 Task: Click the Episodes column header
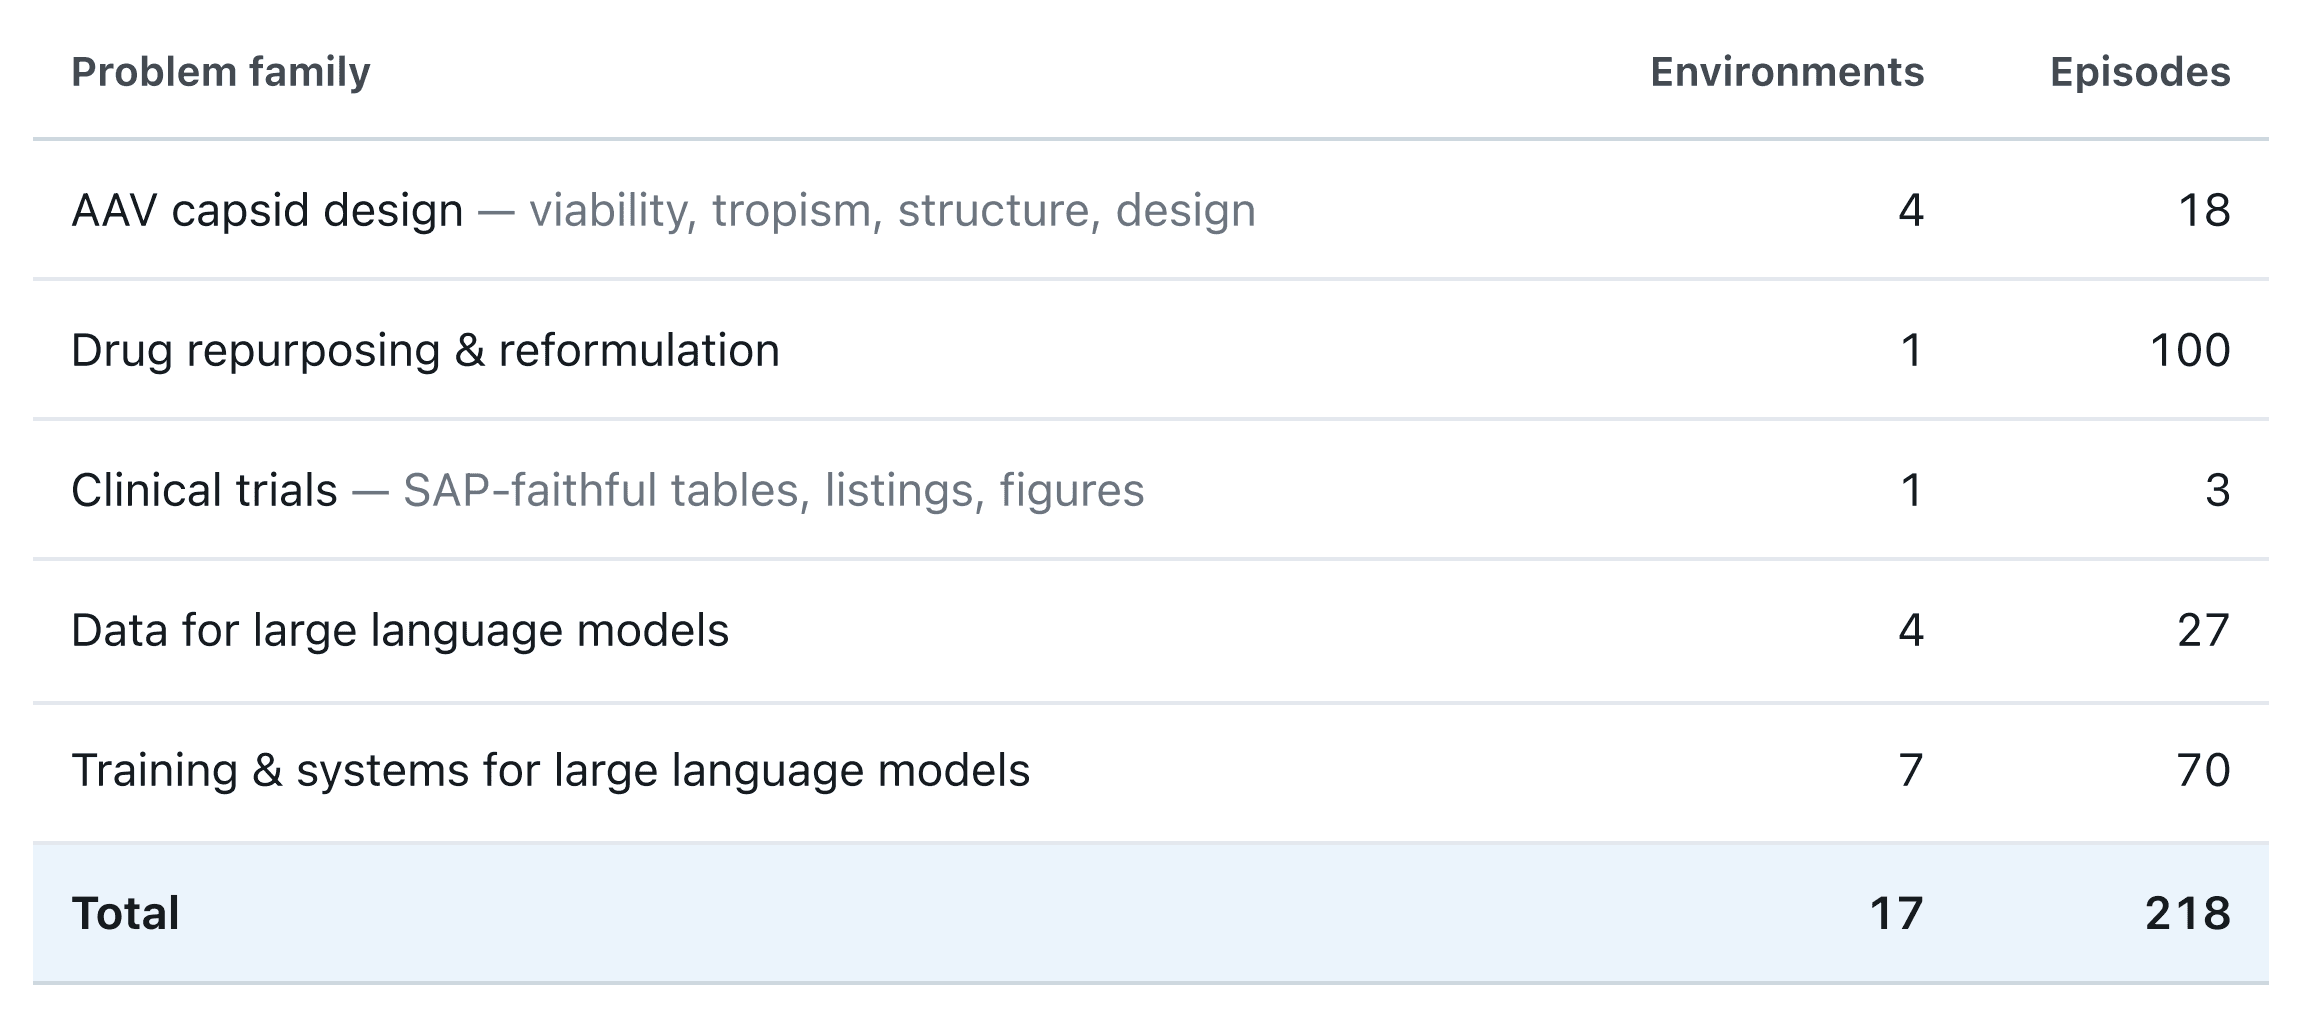point(2140,72)
